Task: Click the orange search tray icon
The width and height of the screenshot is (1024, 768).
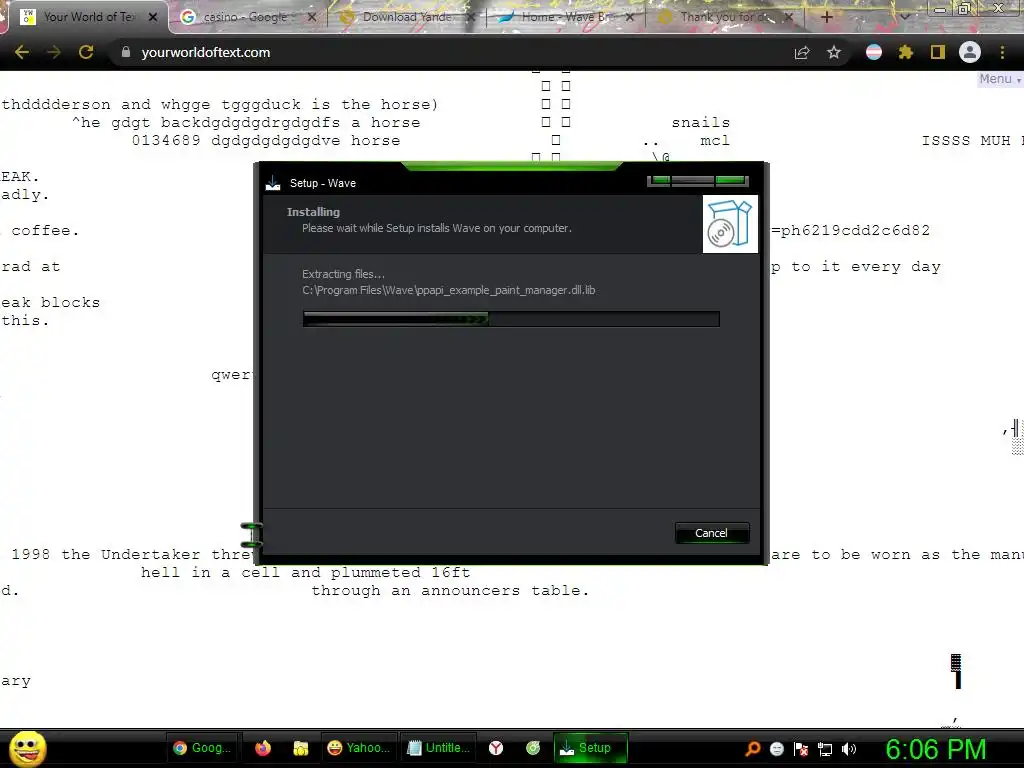Action: 752,748
